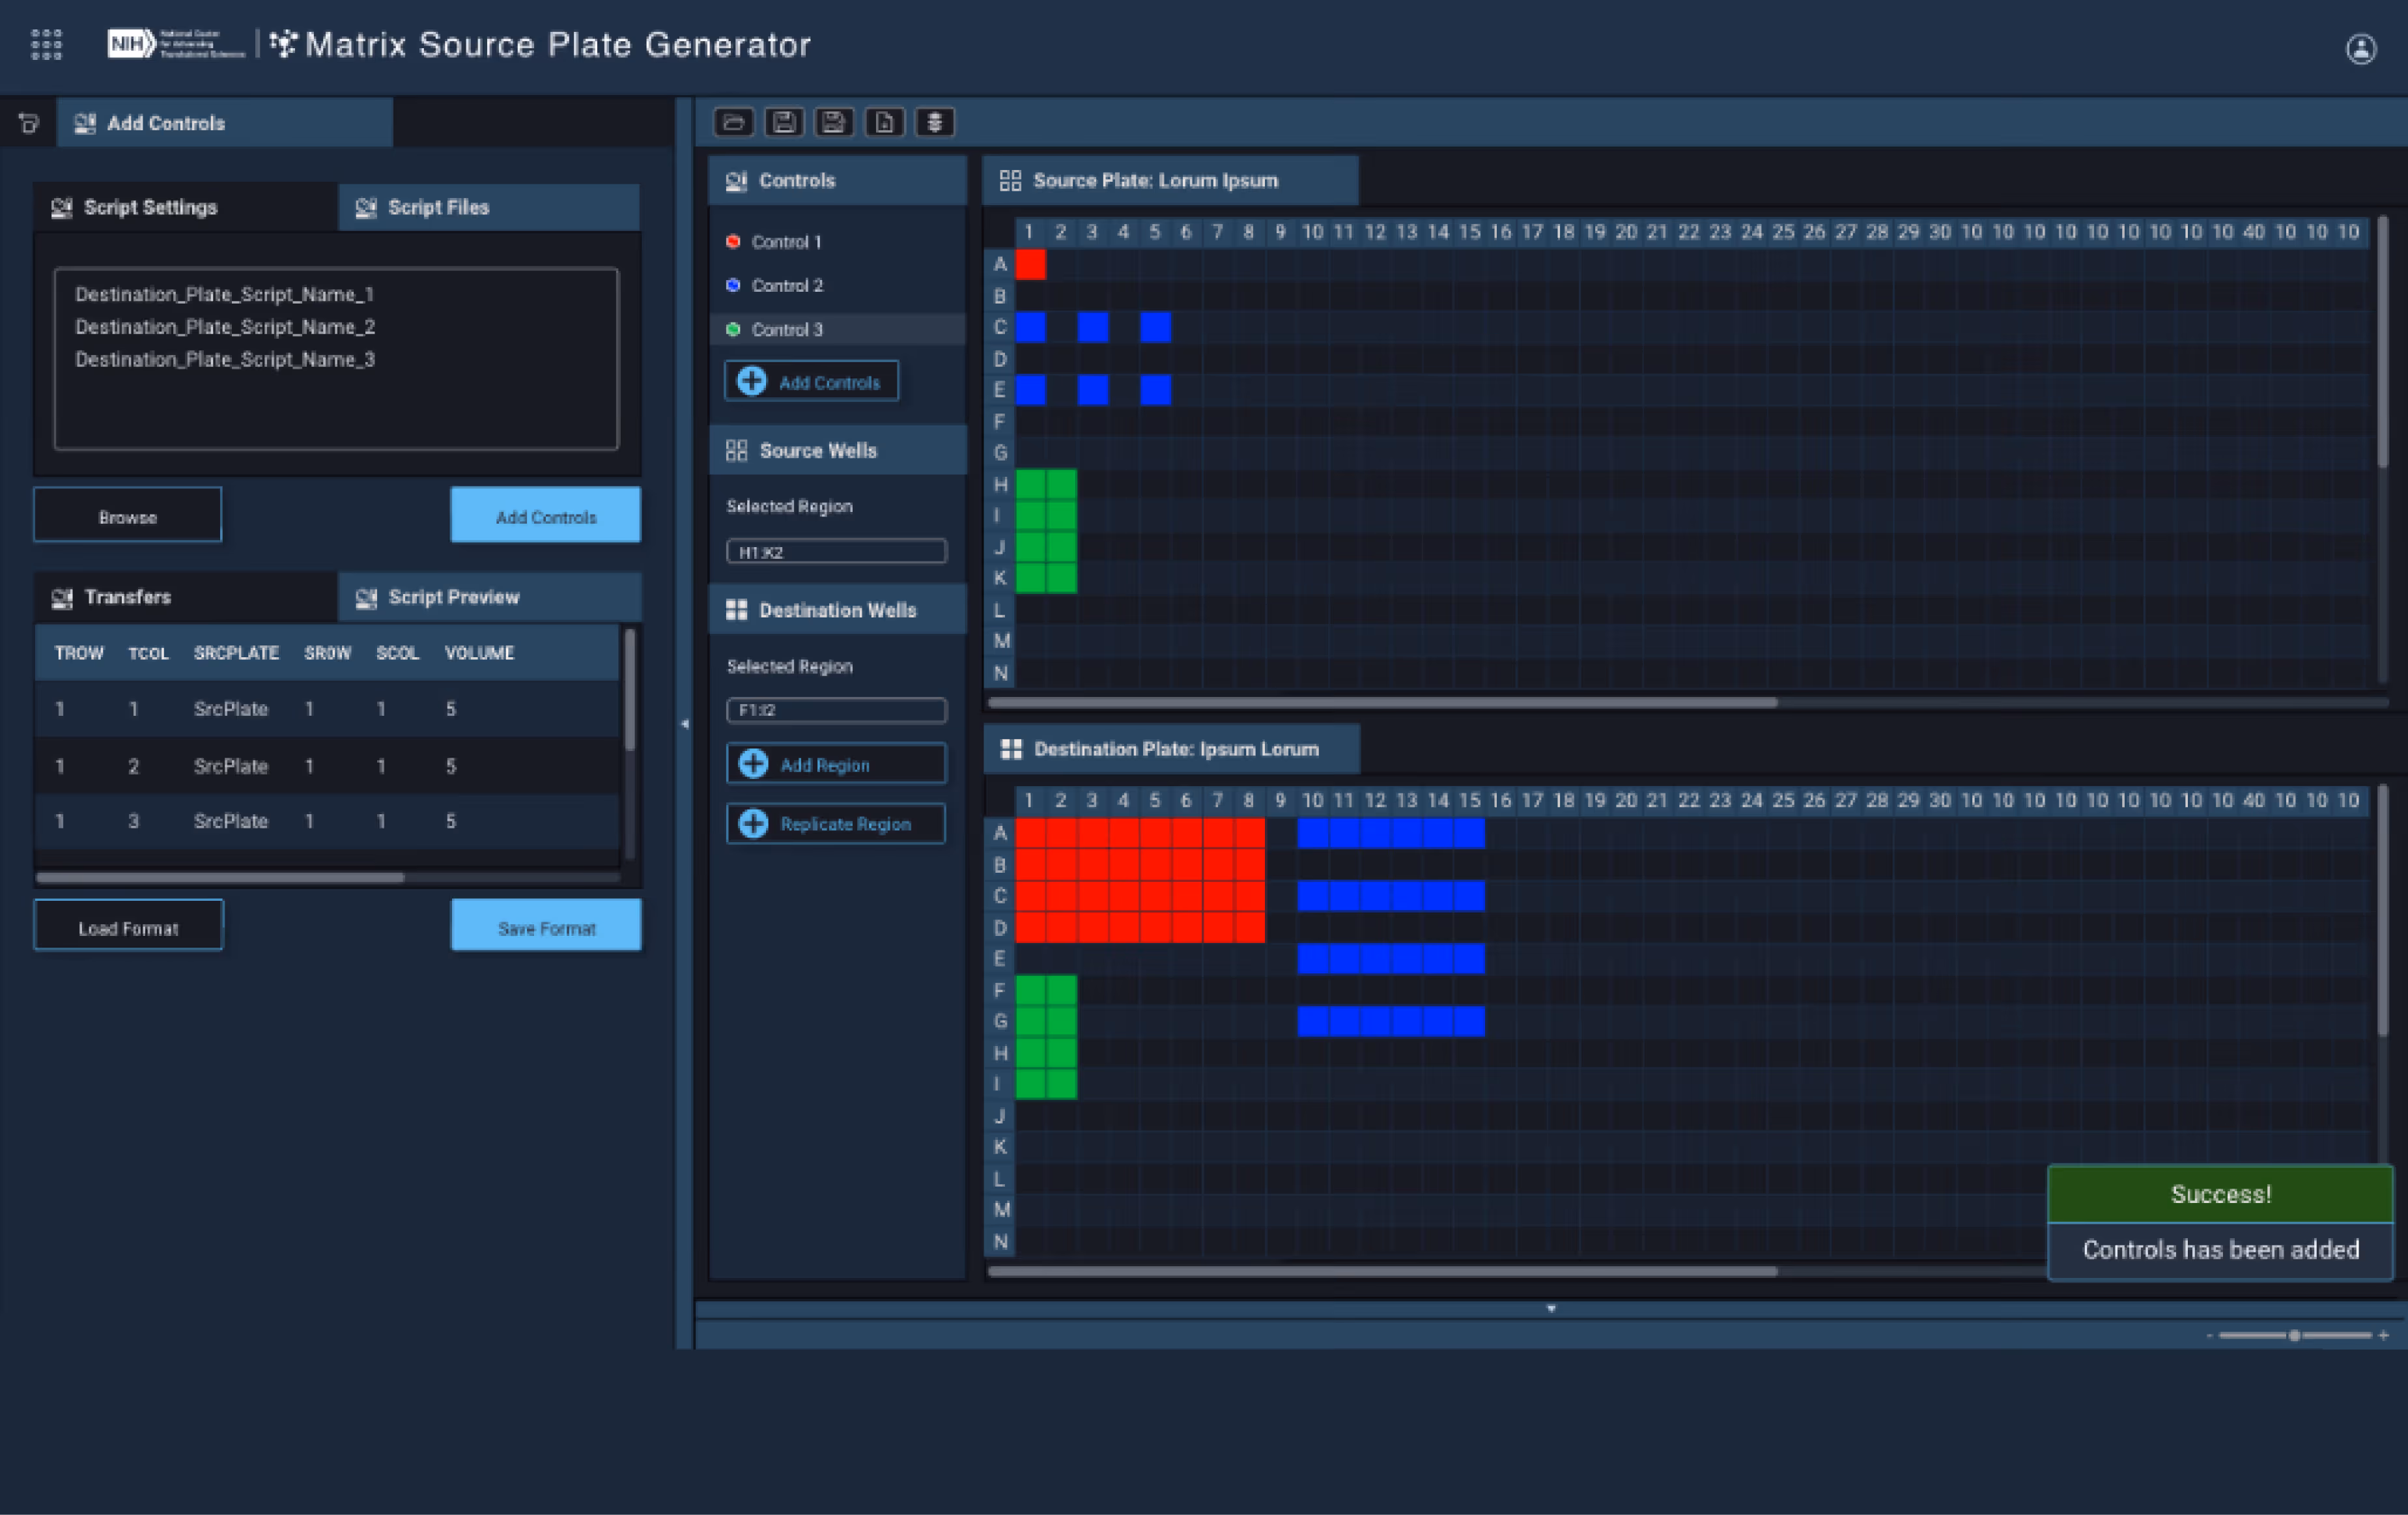Click the TCOL column header
The height and width of the screenshot is (1515, 2408).
[148, 653]
